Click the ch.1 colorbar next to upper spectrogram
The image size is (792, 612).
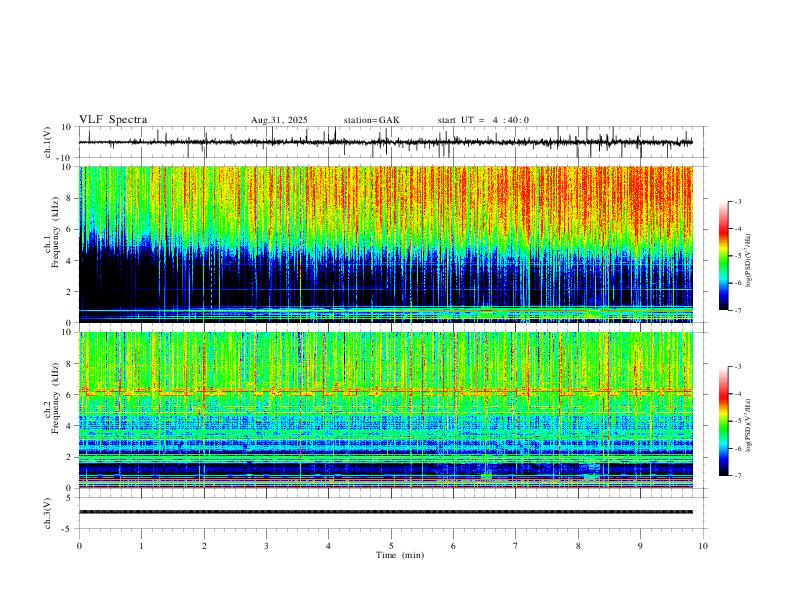tap(723, 256)
